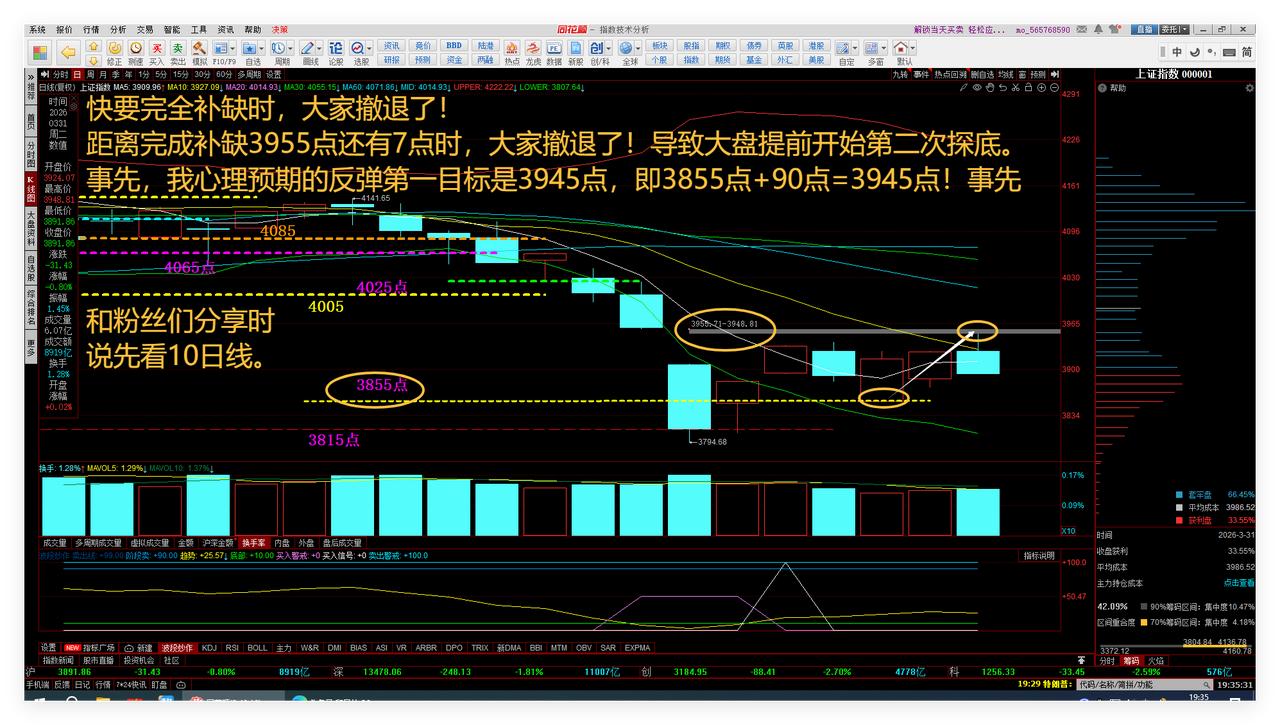The image size is (1280, 725).
Task: Open F10/F9 company info icon
Action: tap(222, 47)
